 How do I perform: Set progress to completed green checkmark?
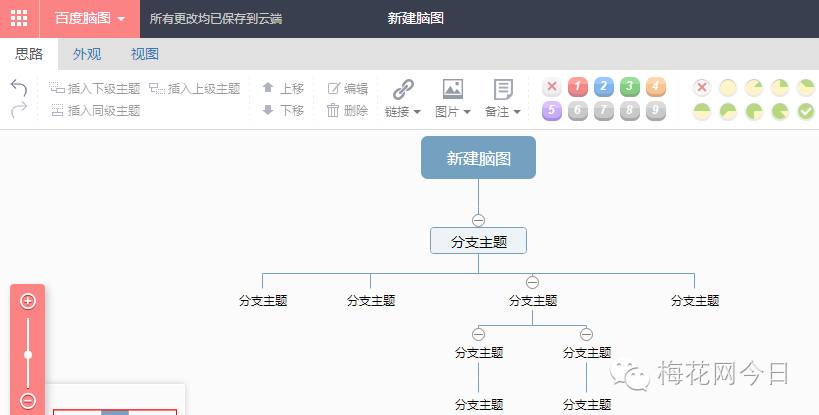(806, 111)
